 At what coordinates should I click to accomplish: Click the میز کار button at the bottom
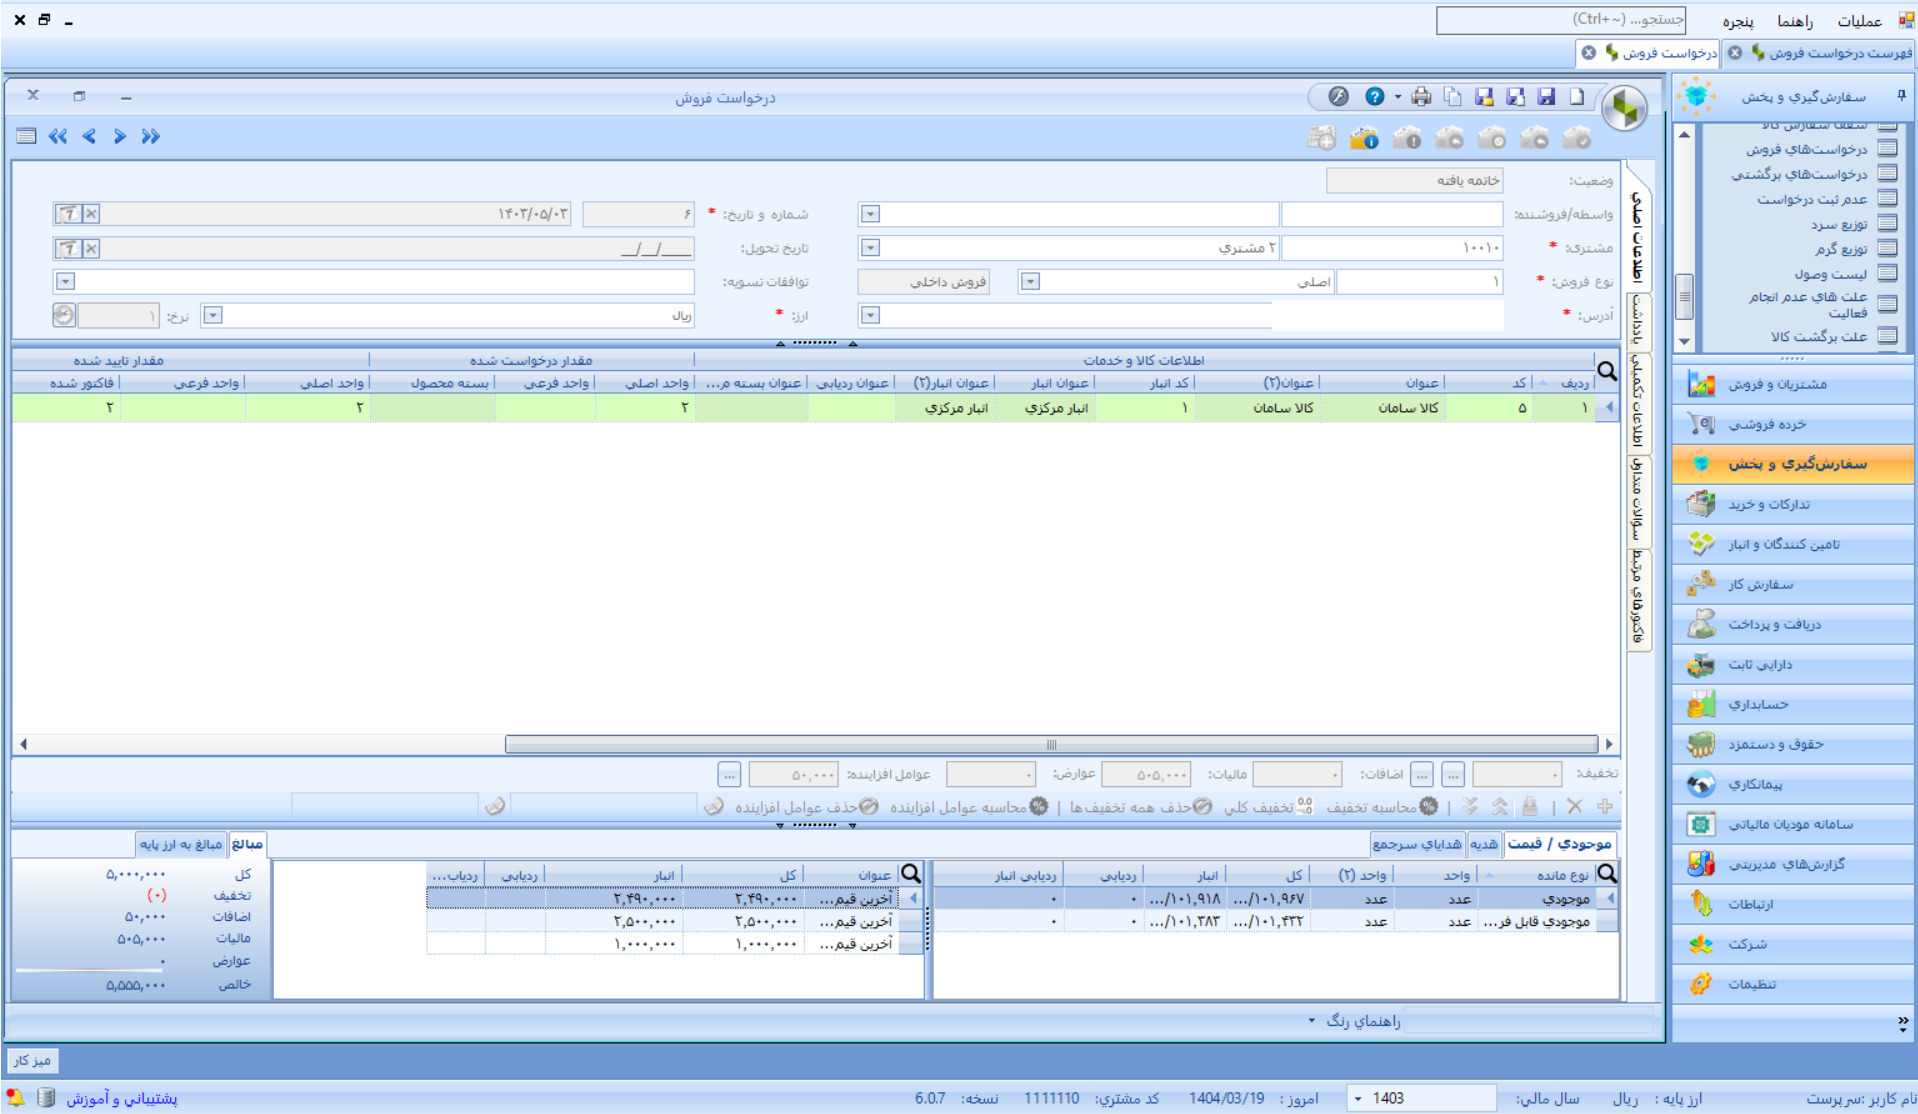[32, 1060]
